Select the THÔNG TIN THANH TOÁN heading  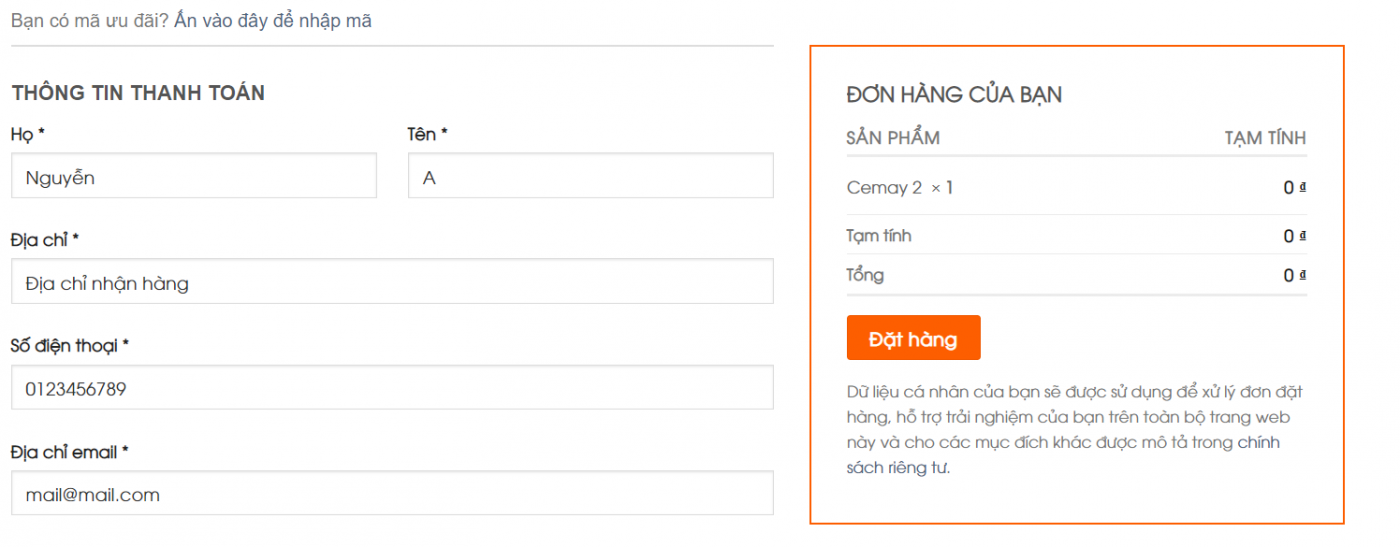[138, 93]
